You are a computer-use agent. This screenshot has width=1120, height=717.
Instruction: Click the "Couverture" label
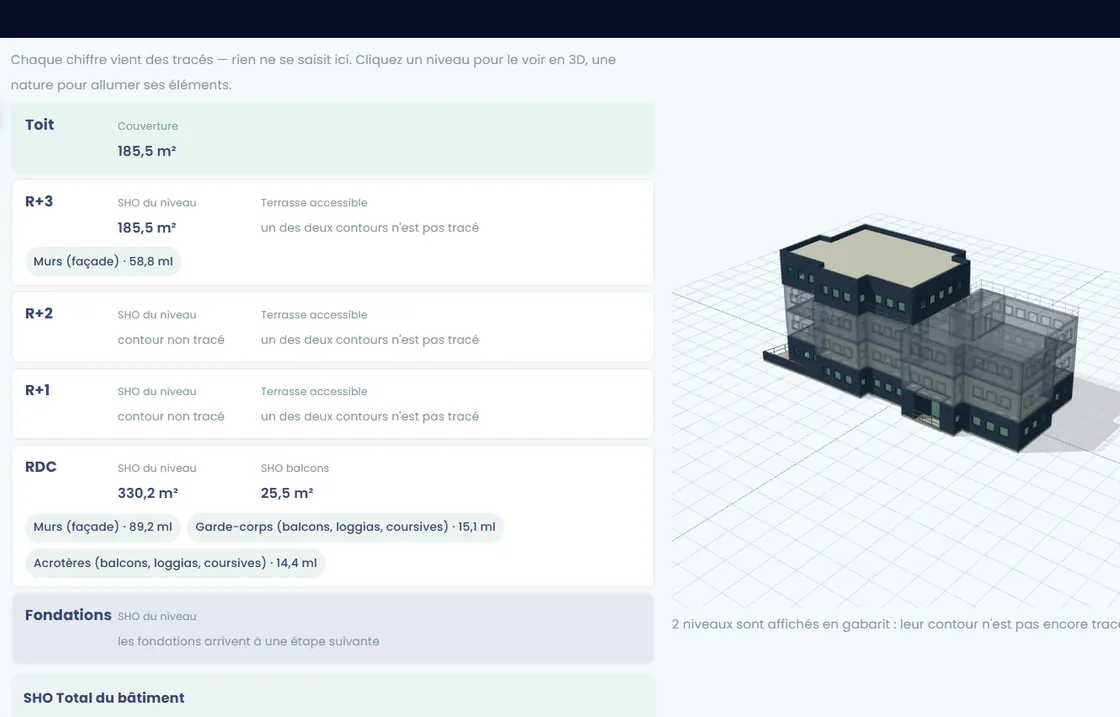coord(148,126)
